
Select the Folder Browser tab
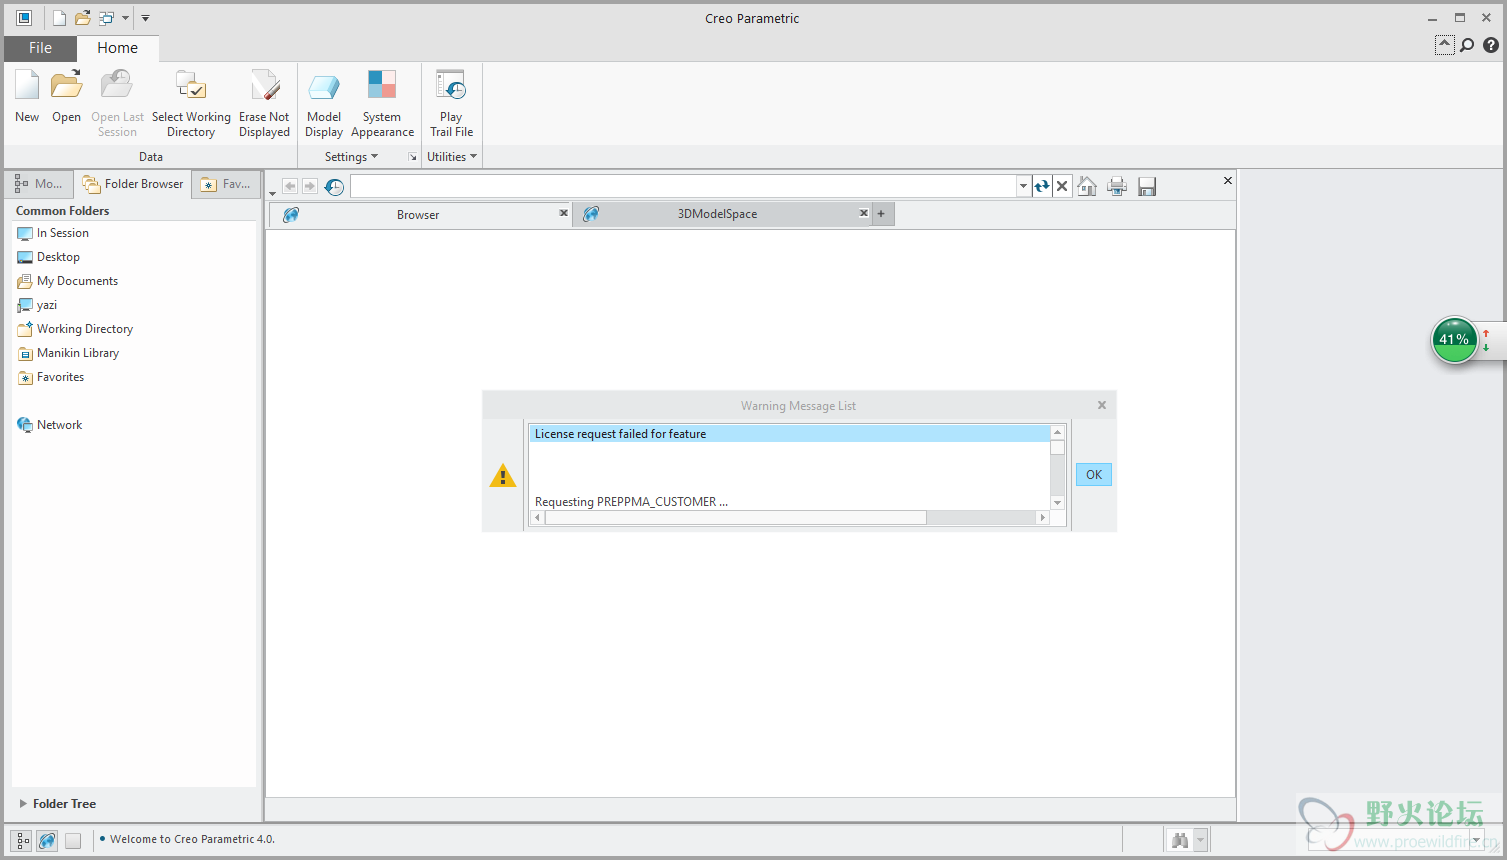[133, 184]
